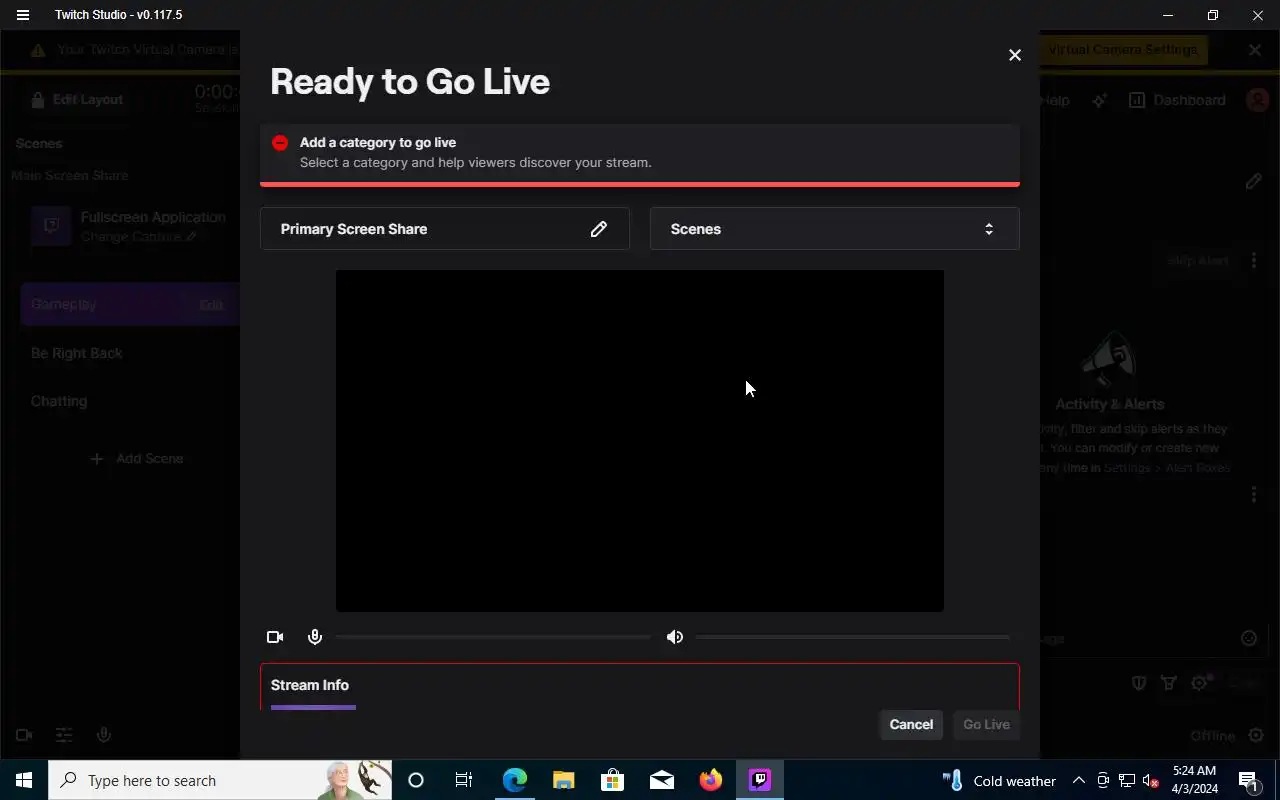This screenshot has width=1280, height=800.
Task: Open the Scenes dropdown in the dialog
Action: (834, 229)
